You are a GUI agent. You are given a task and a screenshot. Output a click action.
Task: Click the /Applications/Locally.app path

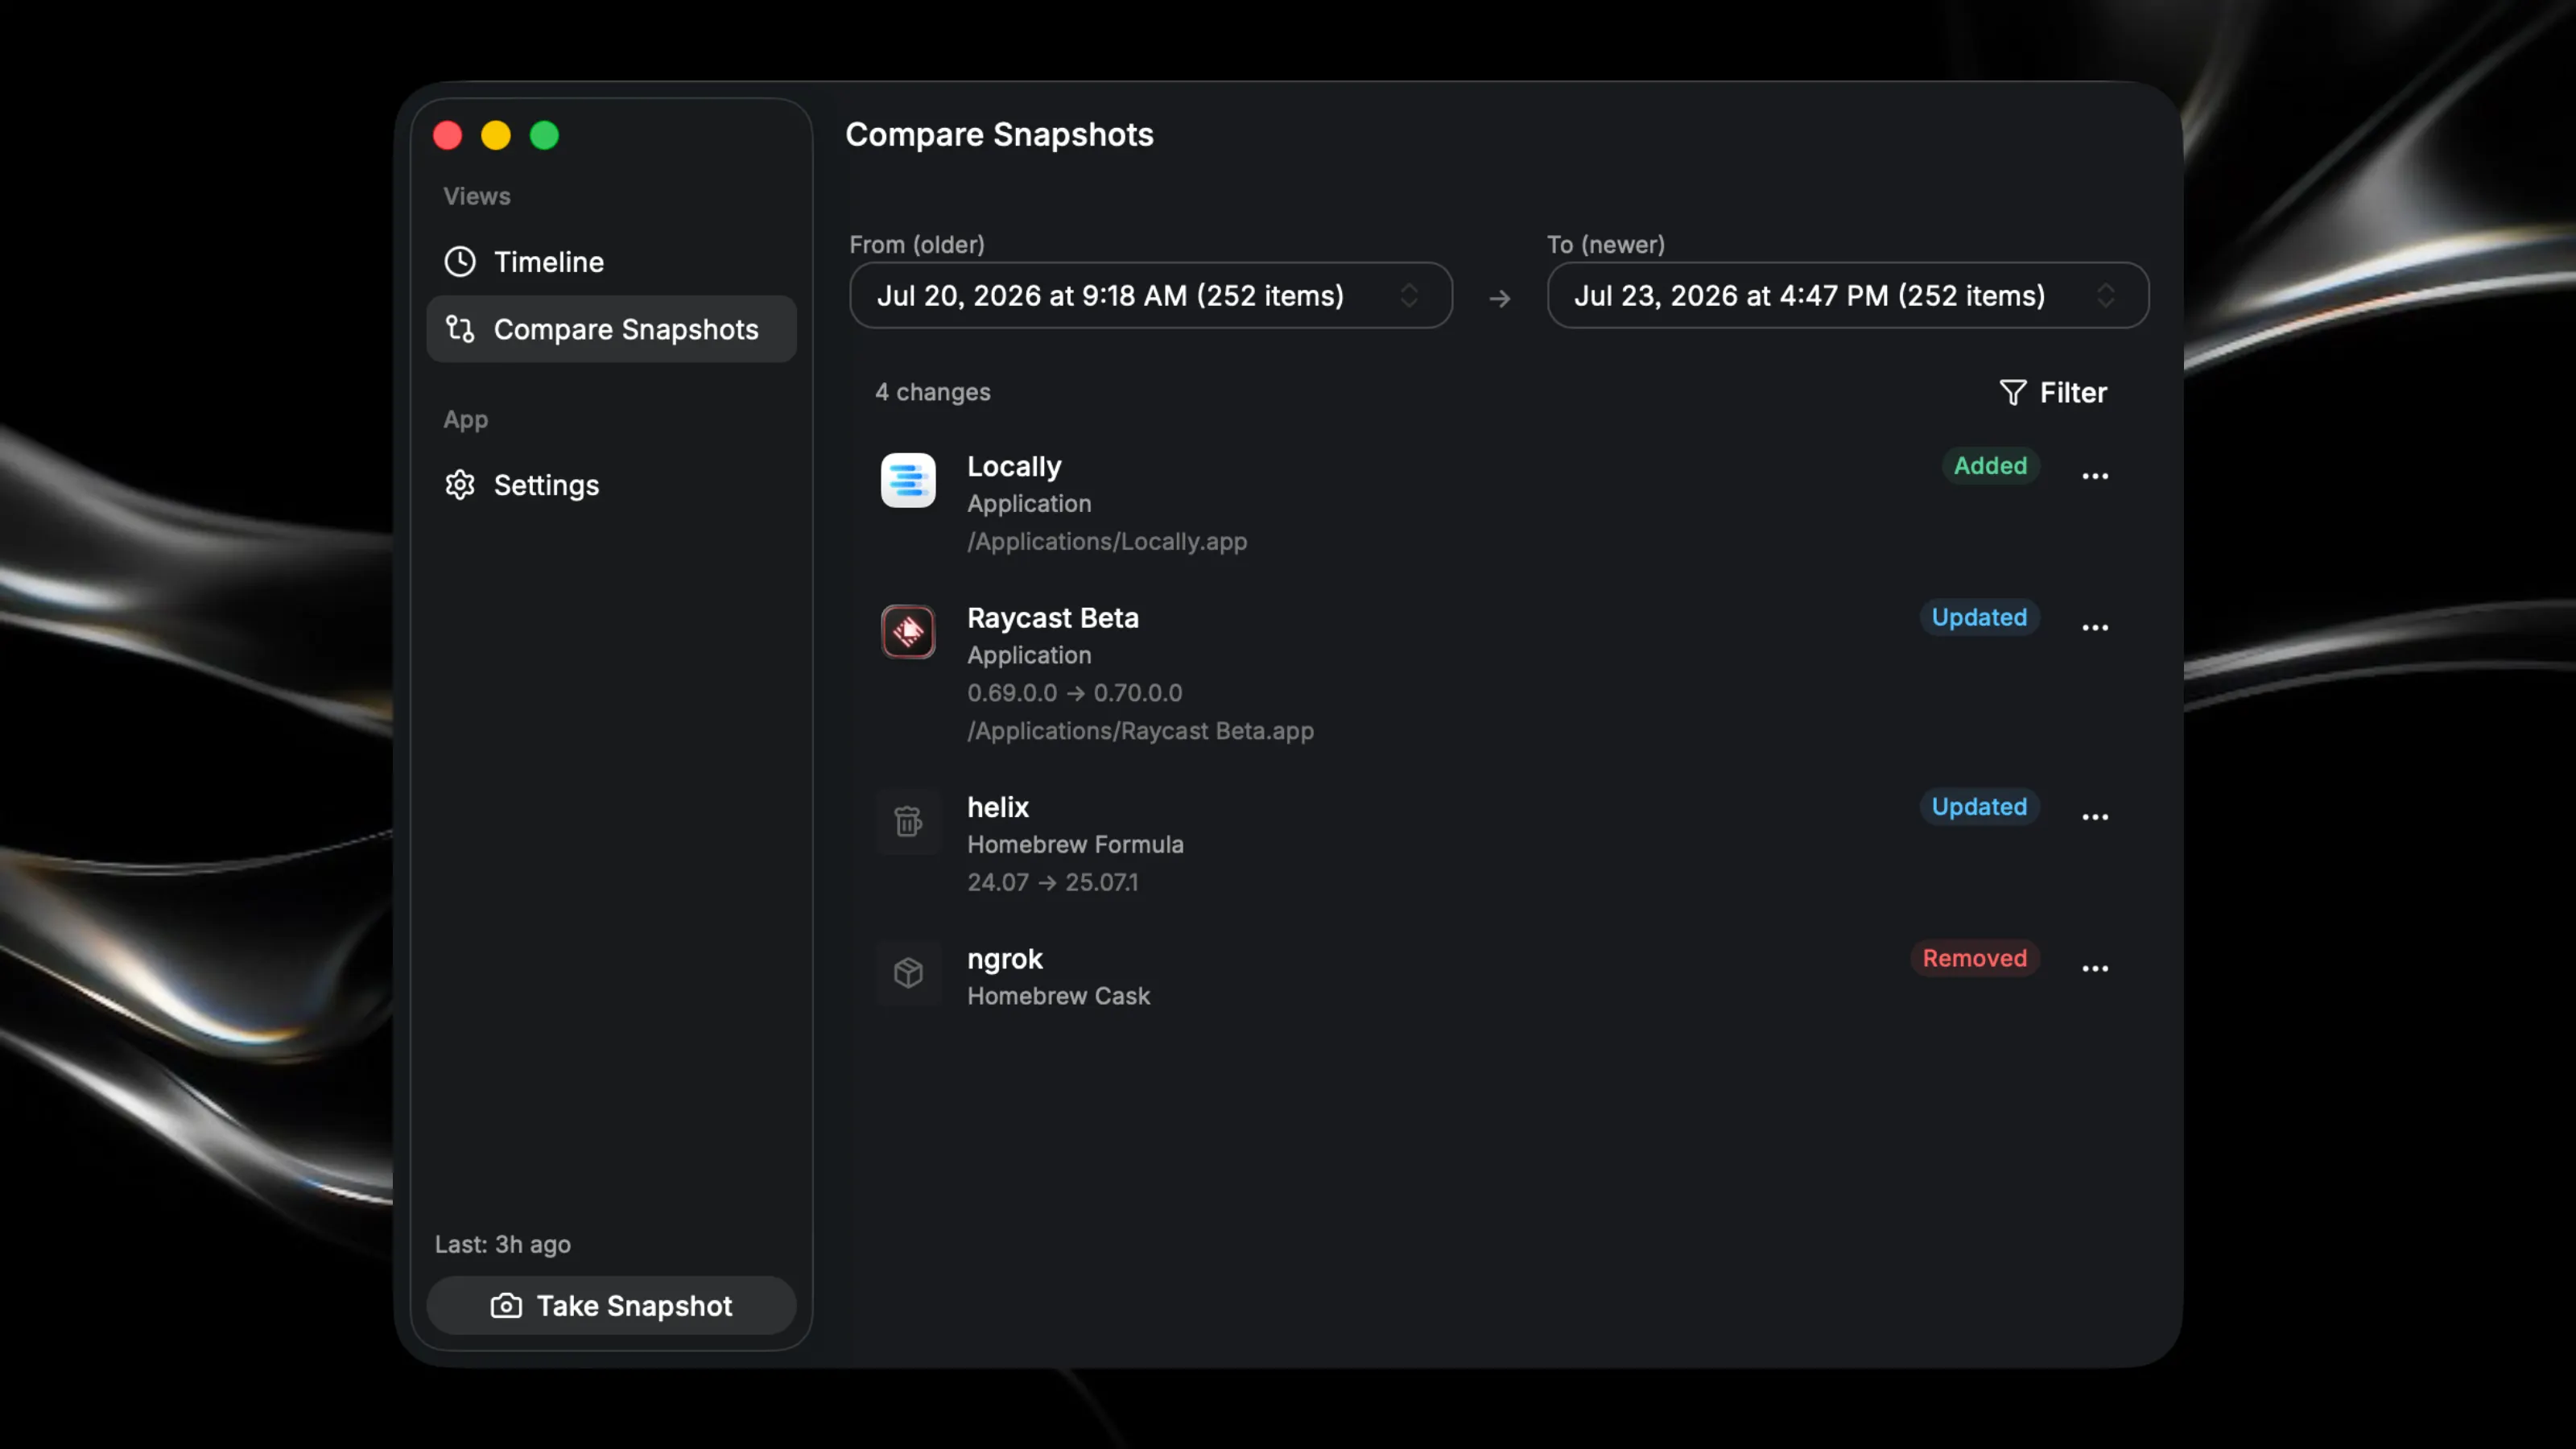coord(1107,542)
